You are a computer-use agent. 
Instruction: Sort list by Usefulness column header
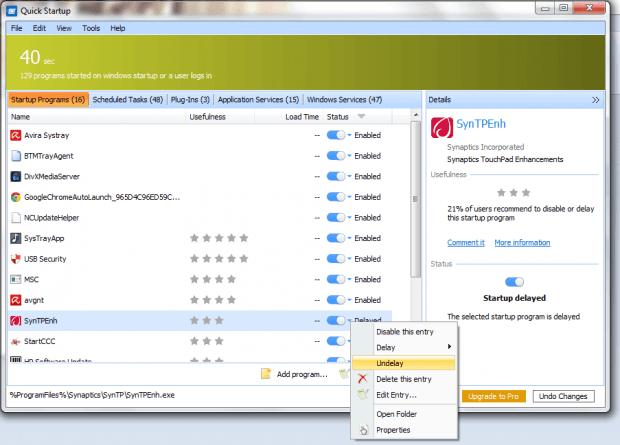[220, 117]
